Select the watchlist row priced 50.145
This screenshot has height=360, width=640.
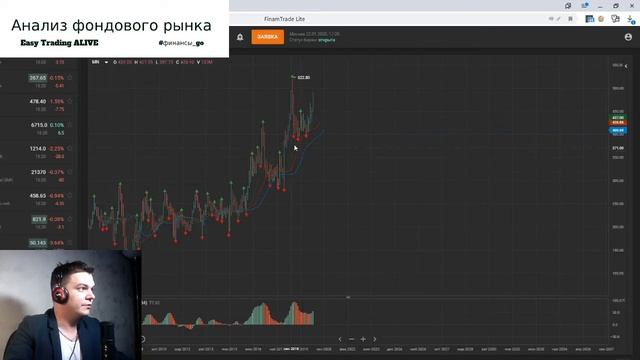coord(40,243)
